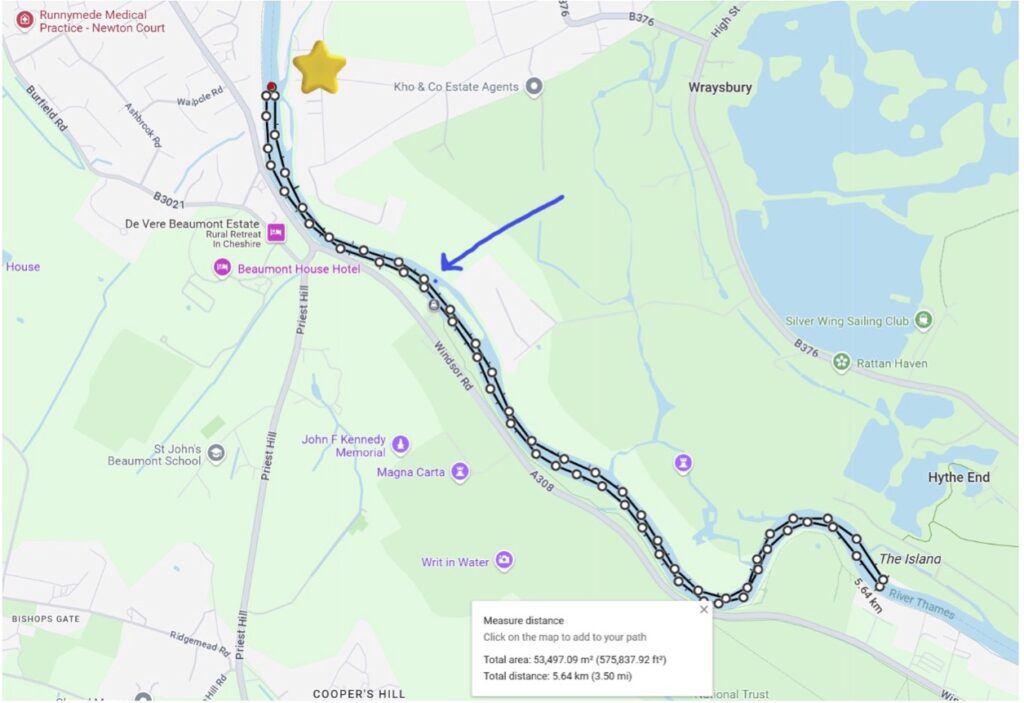Open the Rattan Haven flower icon
Image resolution: width=1024 pixels, height=703 pixels.
coord(842,362)
